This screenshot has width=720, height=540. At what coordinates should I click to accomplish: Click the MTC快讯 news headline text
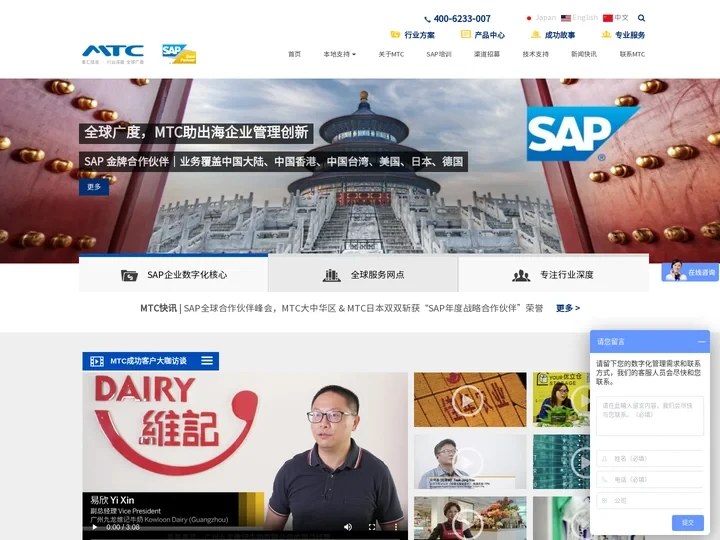click(363, 308)
